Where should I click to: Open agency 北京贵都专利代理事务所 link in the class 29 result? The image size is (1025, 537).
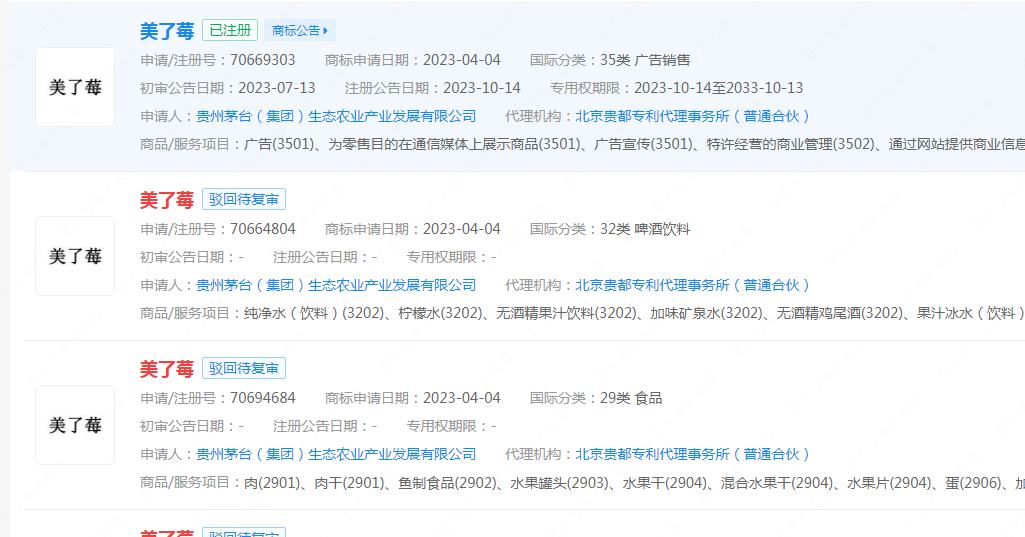[692, 454]
